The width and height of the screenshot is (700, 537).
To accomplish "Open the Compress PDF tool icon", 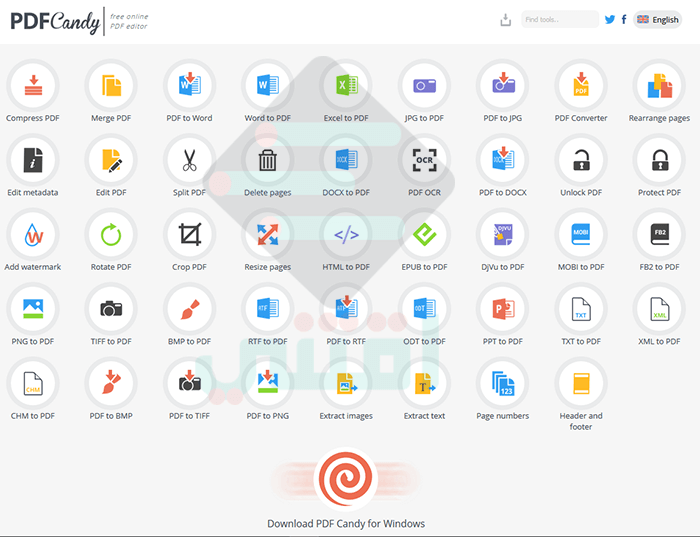I will tap(33, 85).
